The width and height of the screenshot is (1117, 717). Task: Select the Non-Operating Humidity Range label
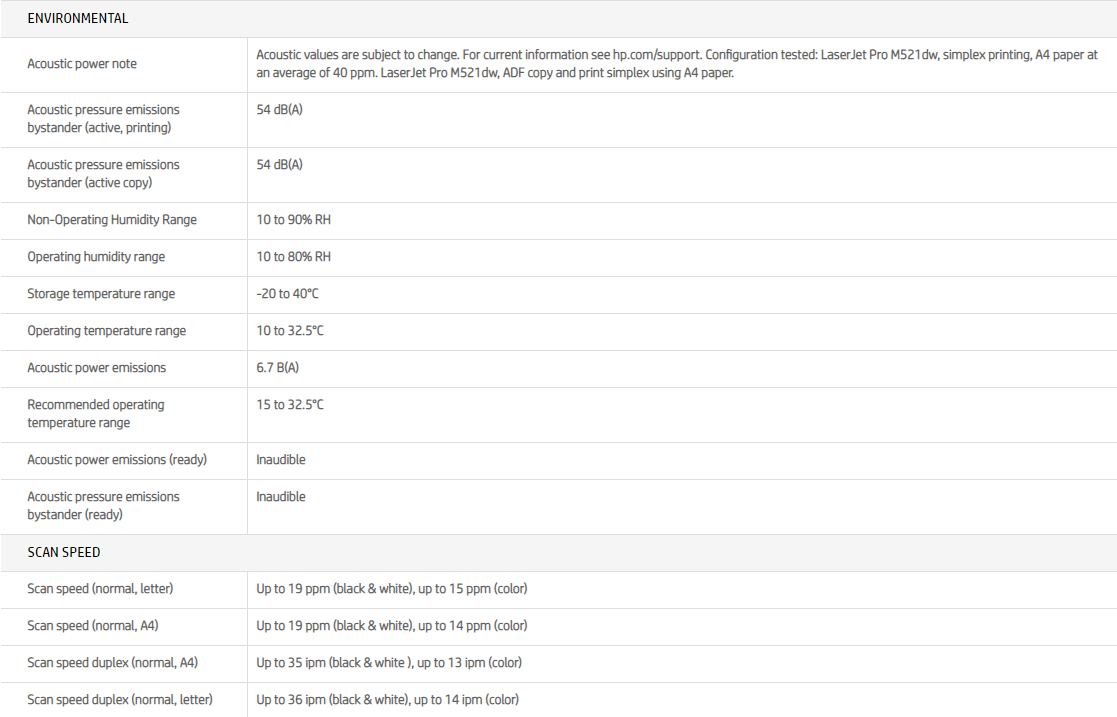point(112,220)
